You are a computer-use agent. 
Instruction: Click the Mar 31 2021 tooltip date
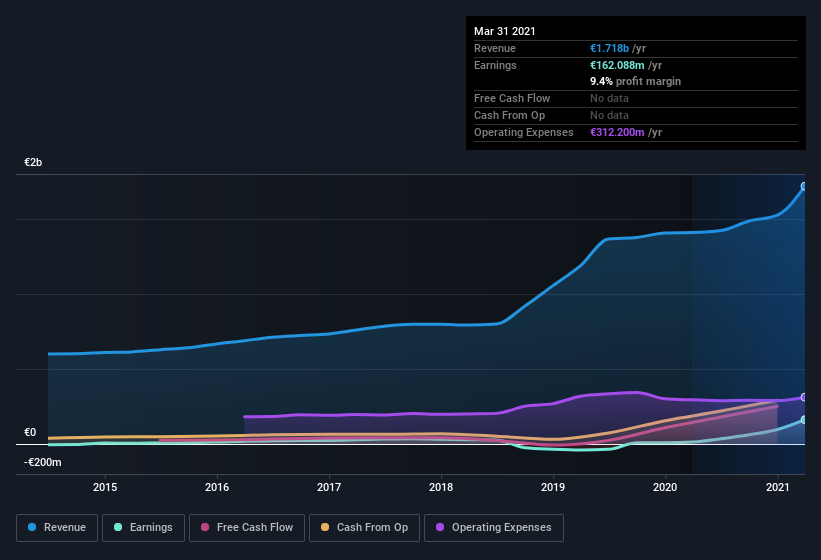(505, 31)
